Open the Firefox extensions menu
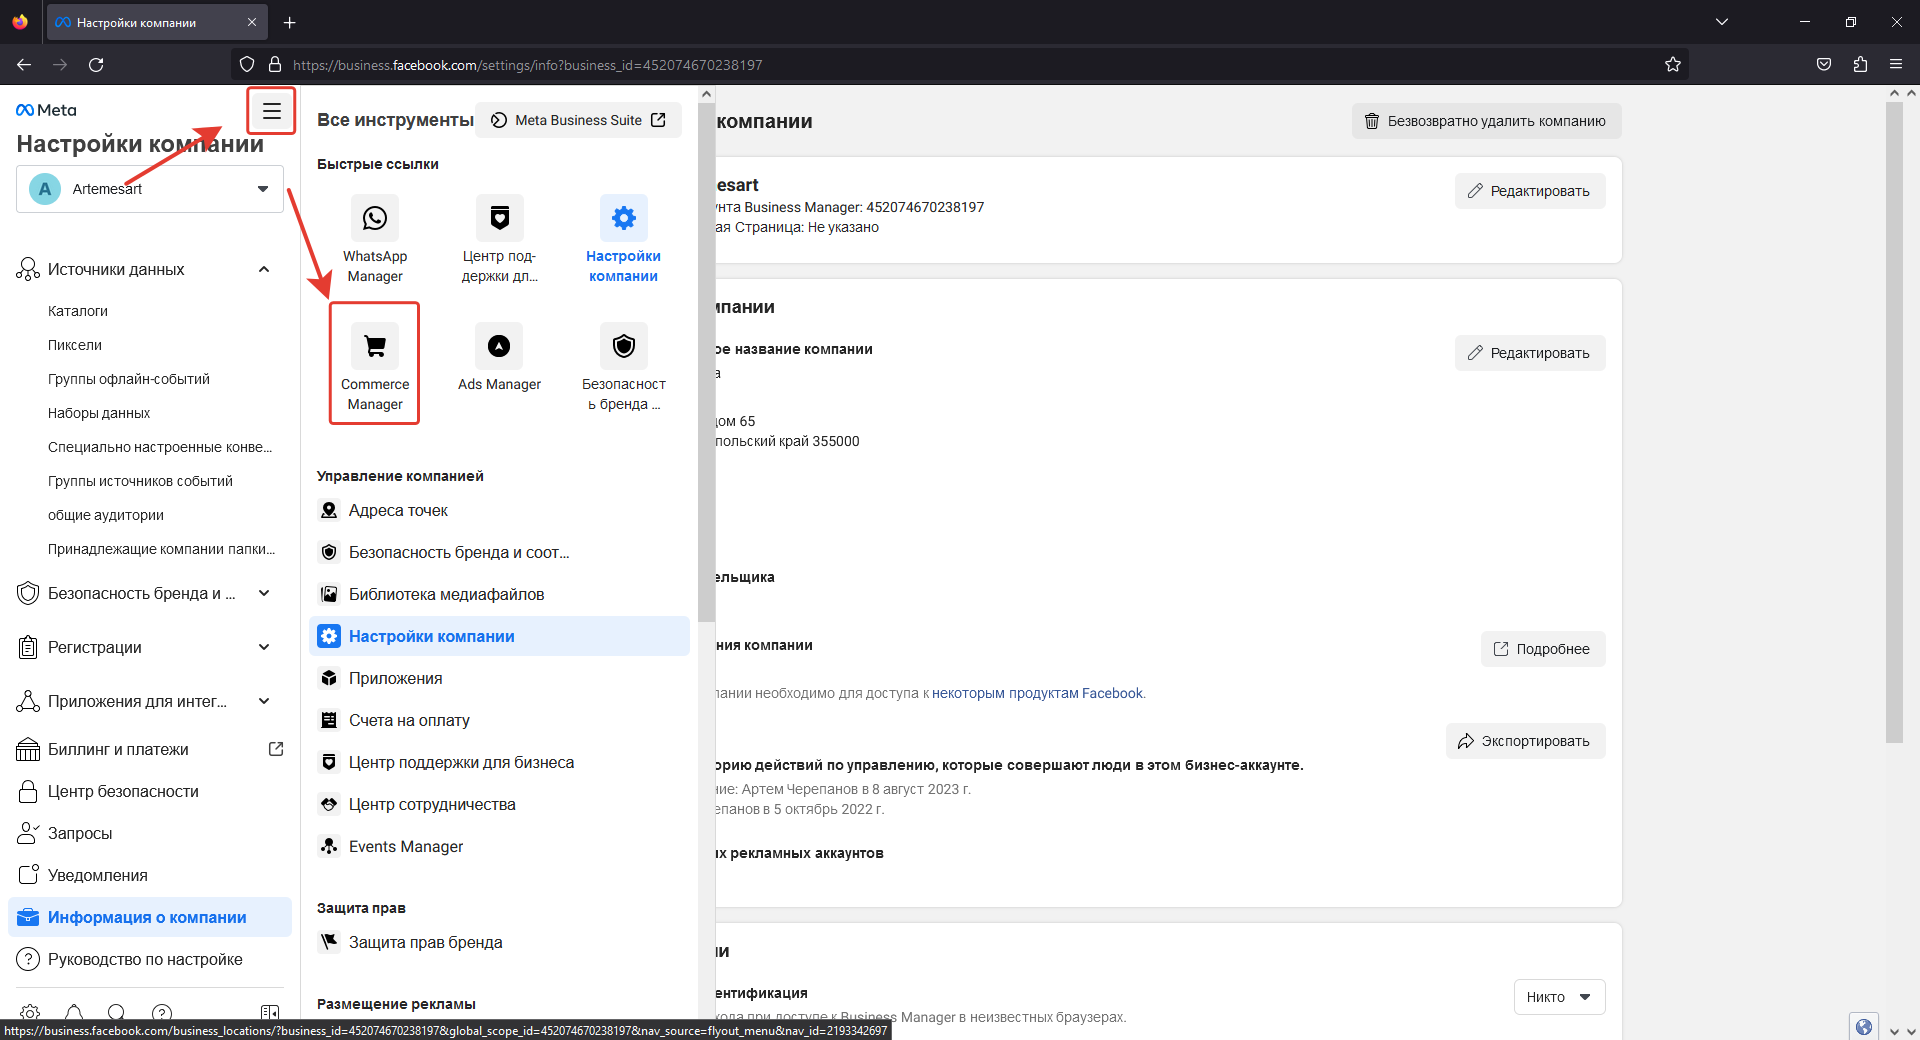 [1860, 65]
